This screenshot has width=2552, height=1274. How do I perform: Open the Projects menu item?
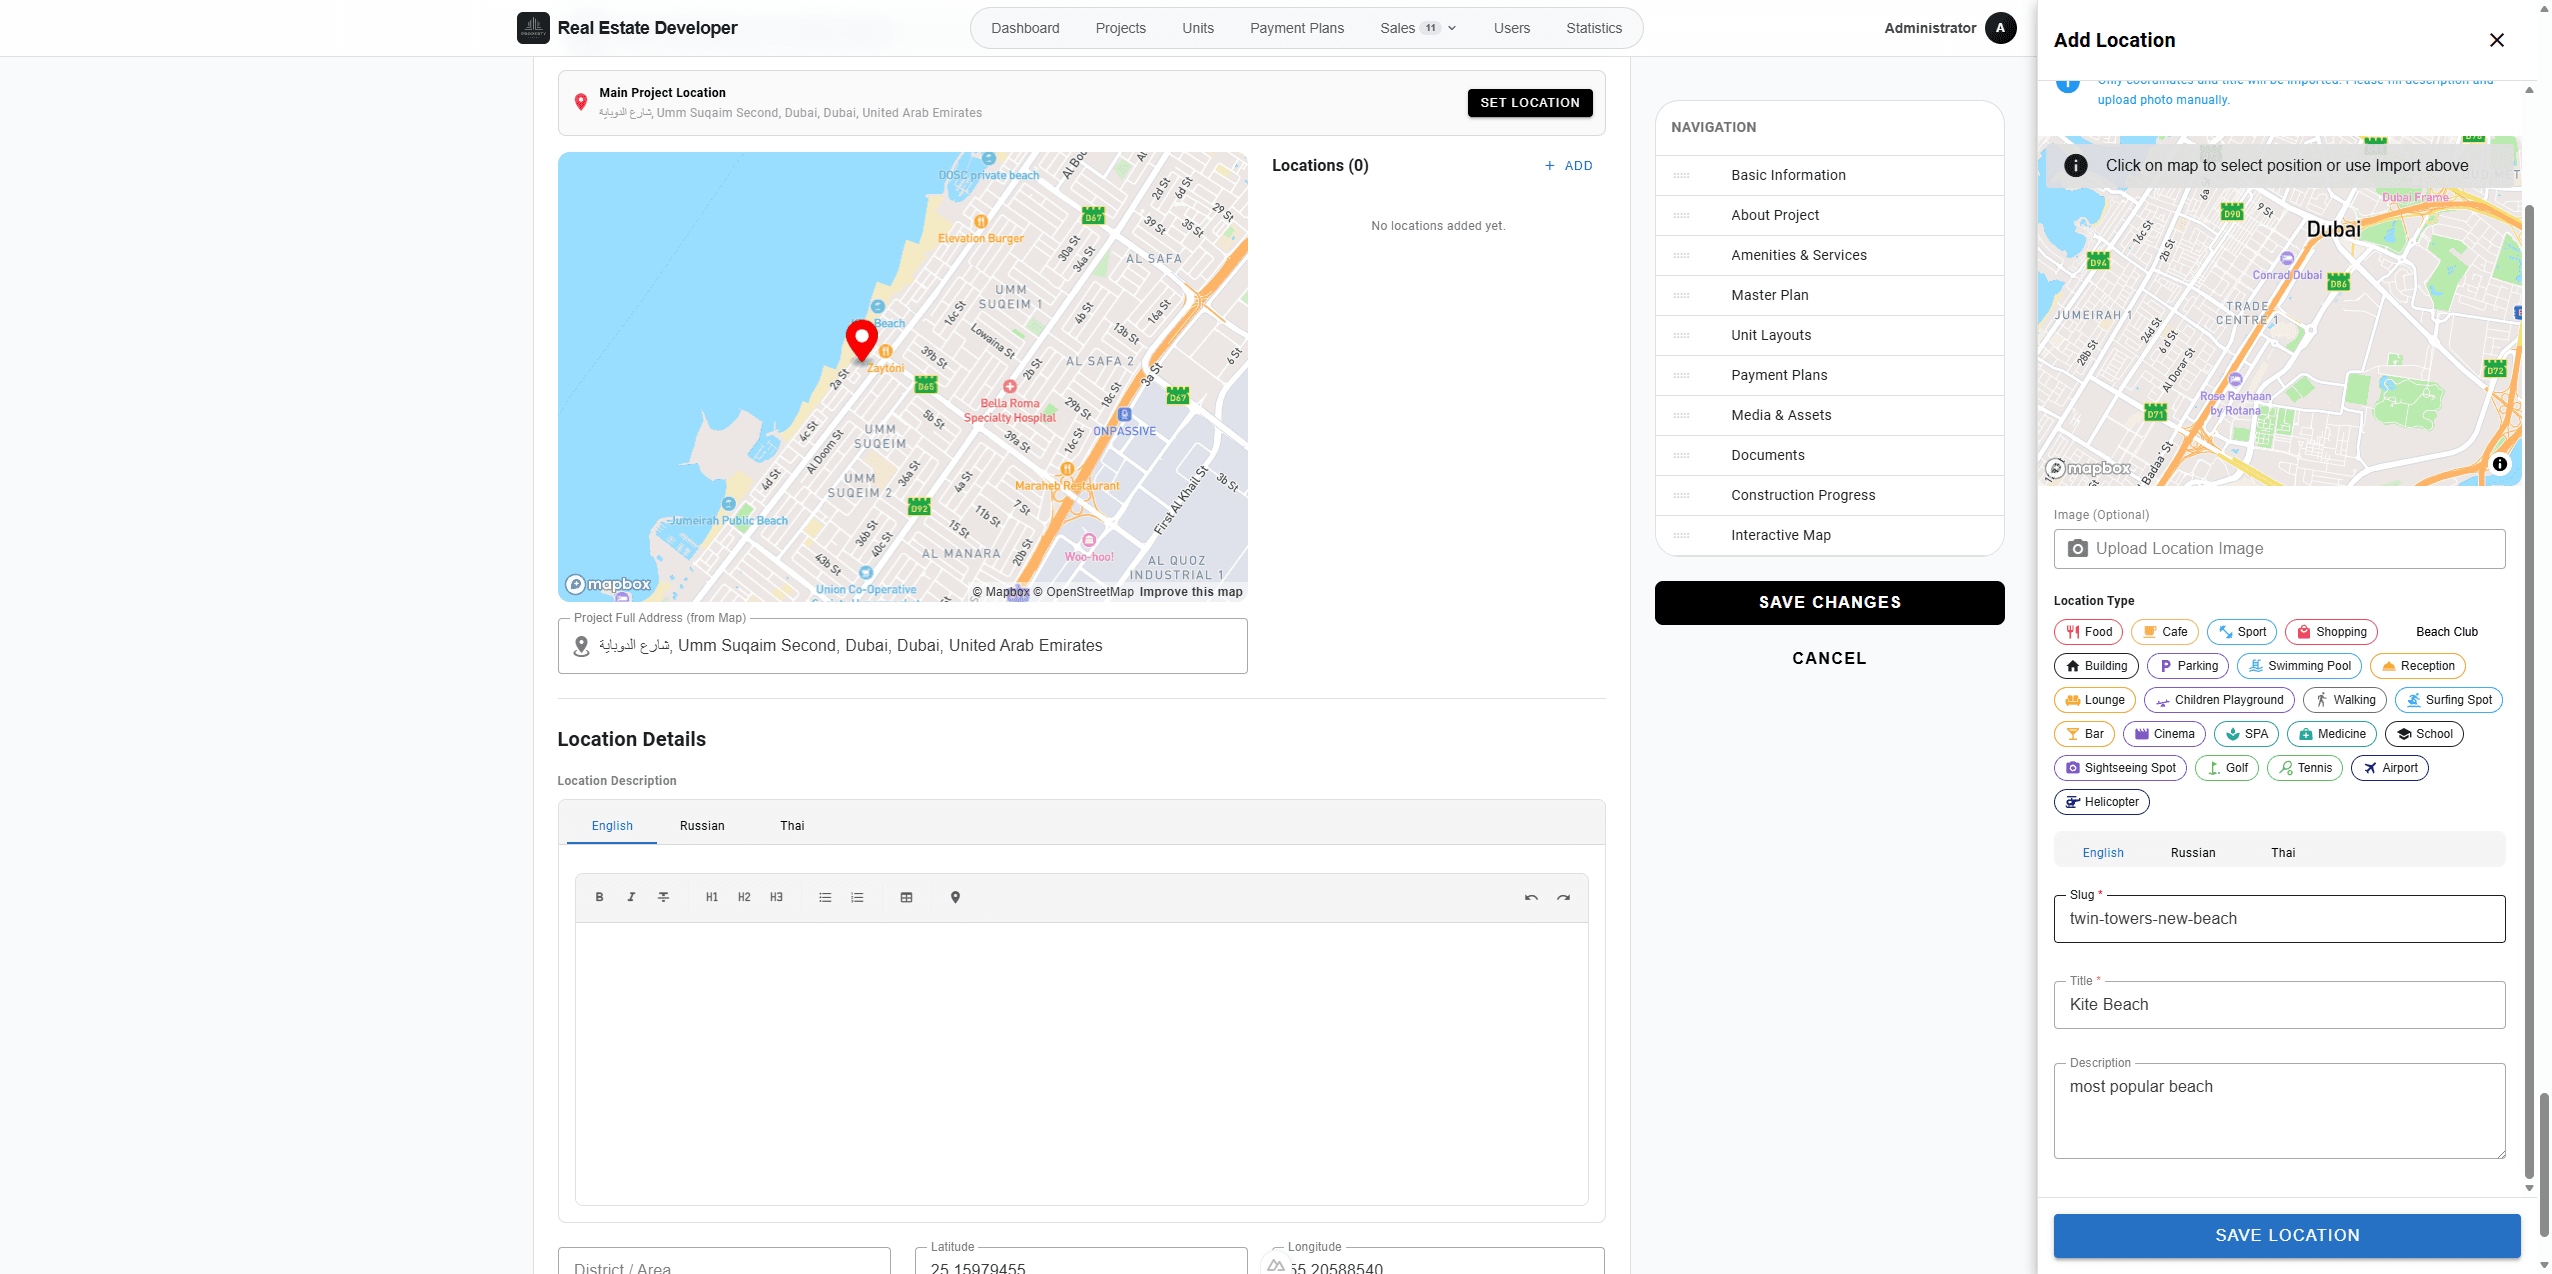pos(1120,28)
